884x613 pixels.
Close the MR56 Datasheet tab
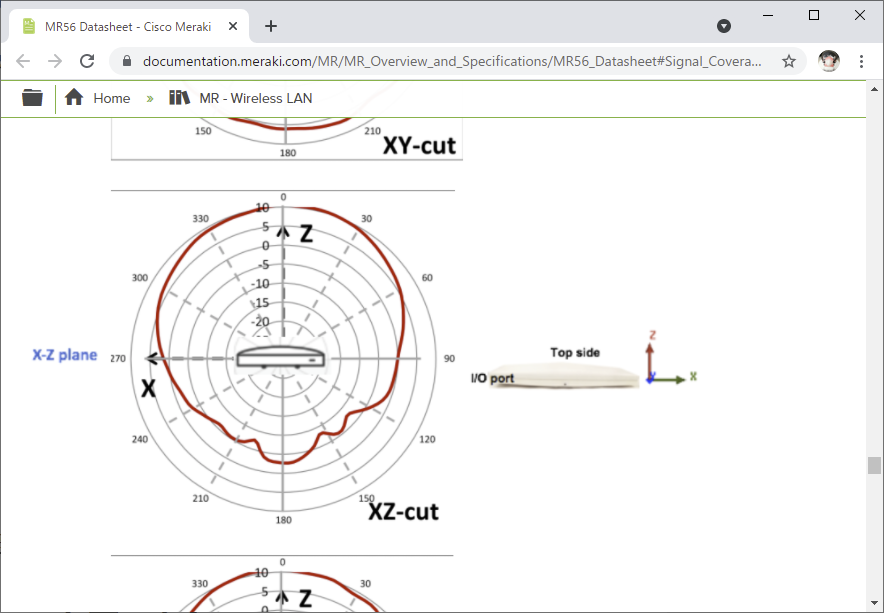pos(233,26)
